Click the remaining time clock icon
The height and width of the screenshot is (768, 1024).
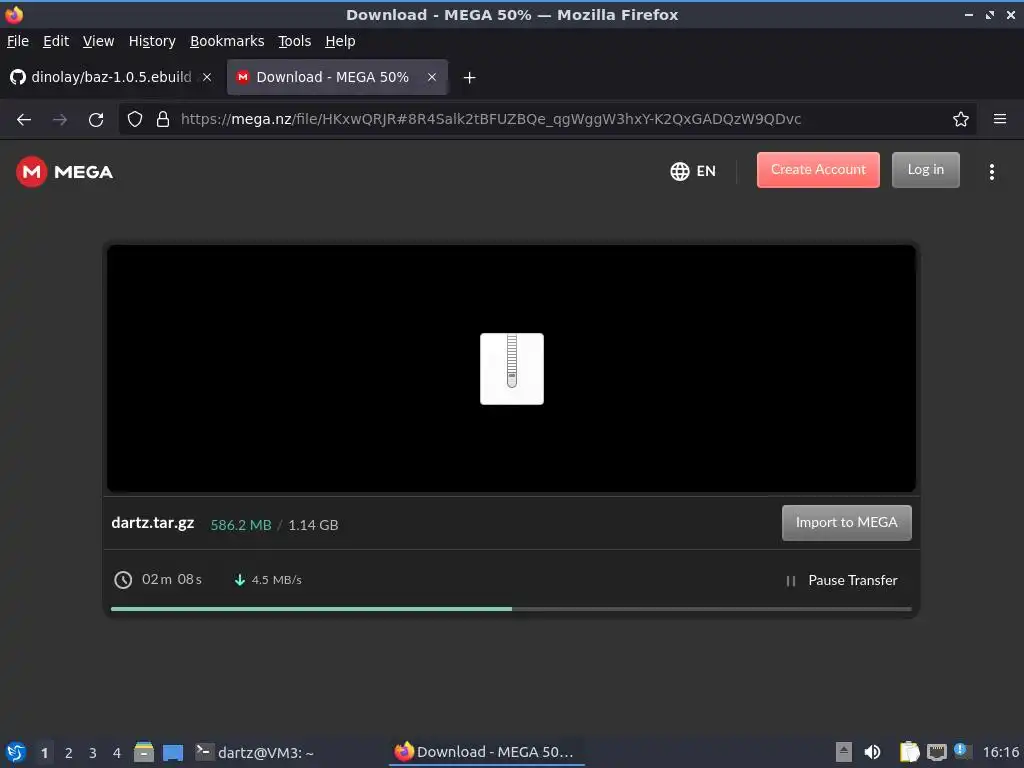coord(123,580)
